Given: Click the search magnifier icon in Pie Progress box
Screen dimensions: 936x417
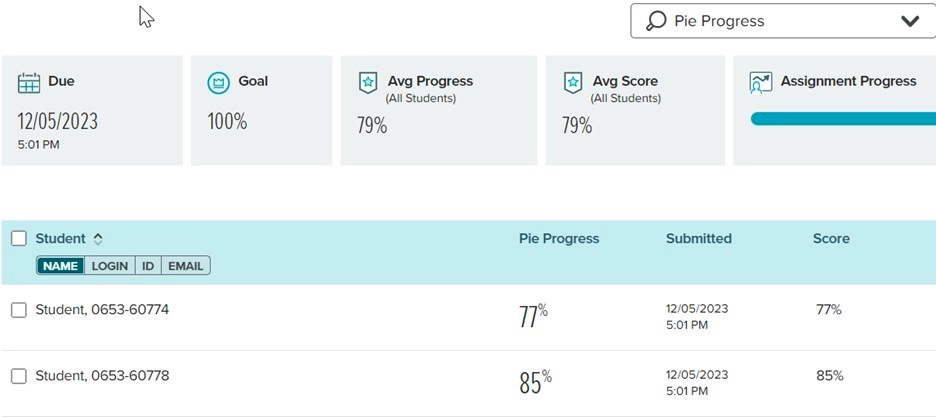Looking at the screenshot, I should (x=655, y=21).
